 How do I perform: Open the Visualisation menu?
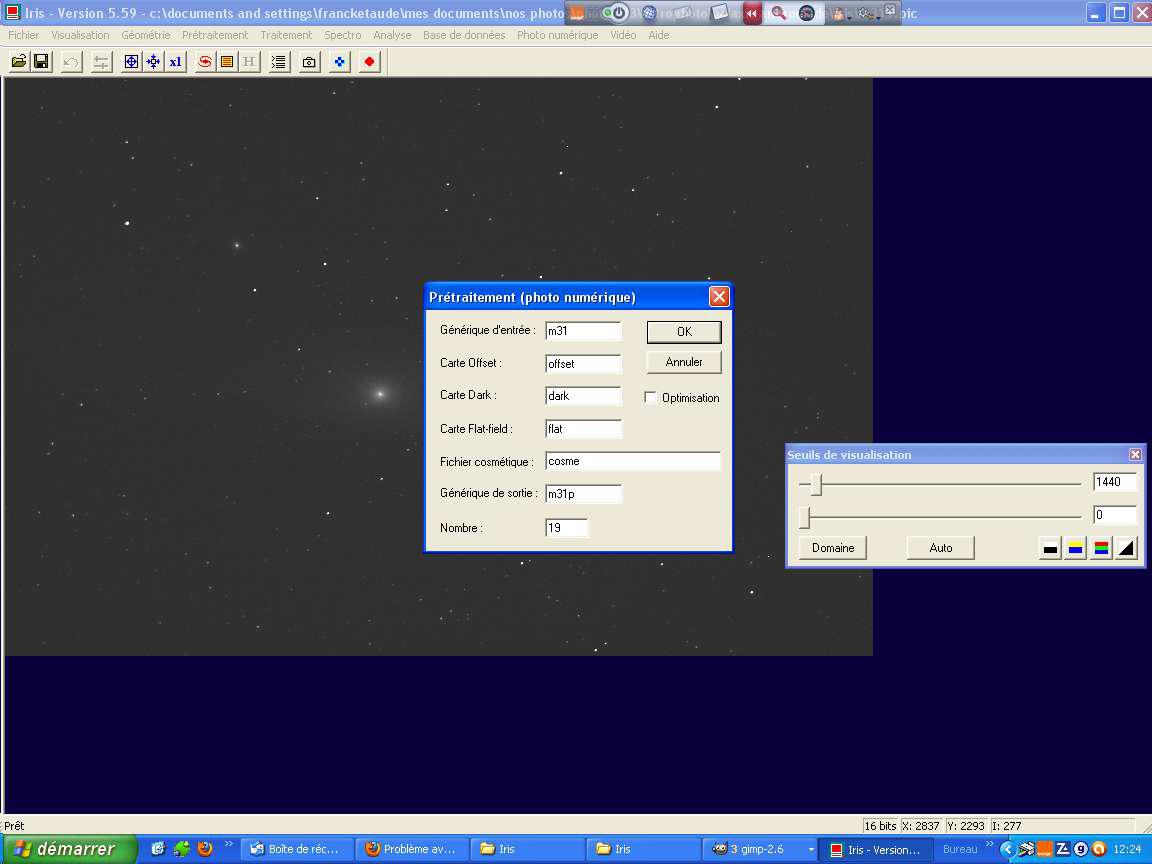pos(80,35)
